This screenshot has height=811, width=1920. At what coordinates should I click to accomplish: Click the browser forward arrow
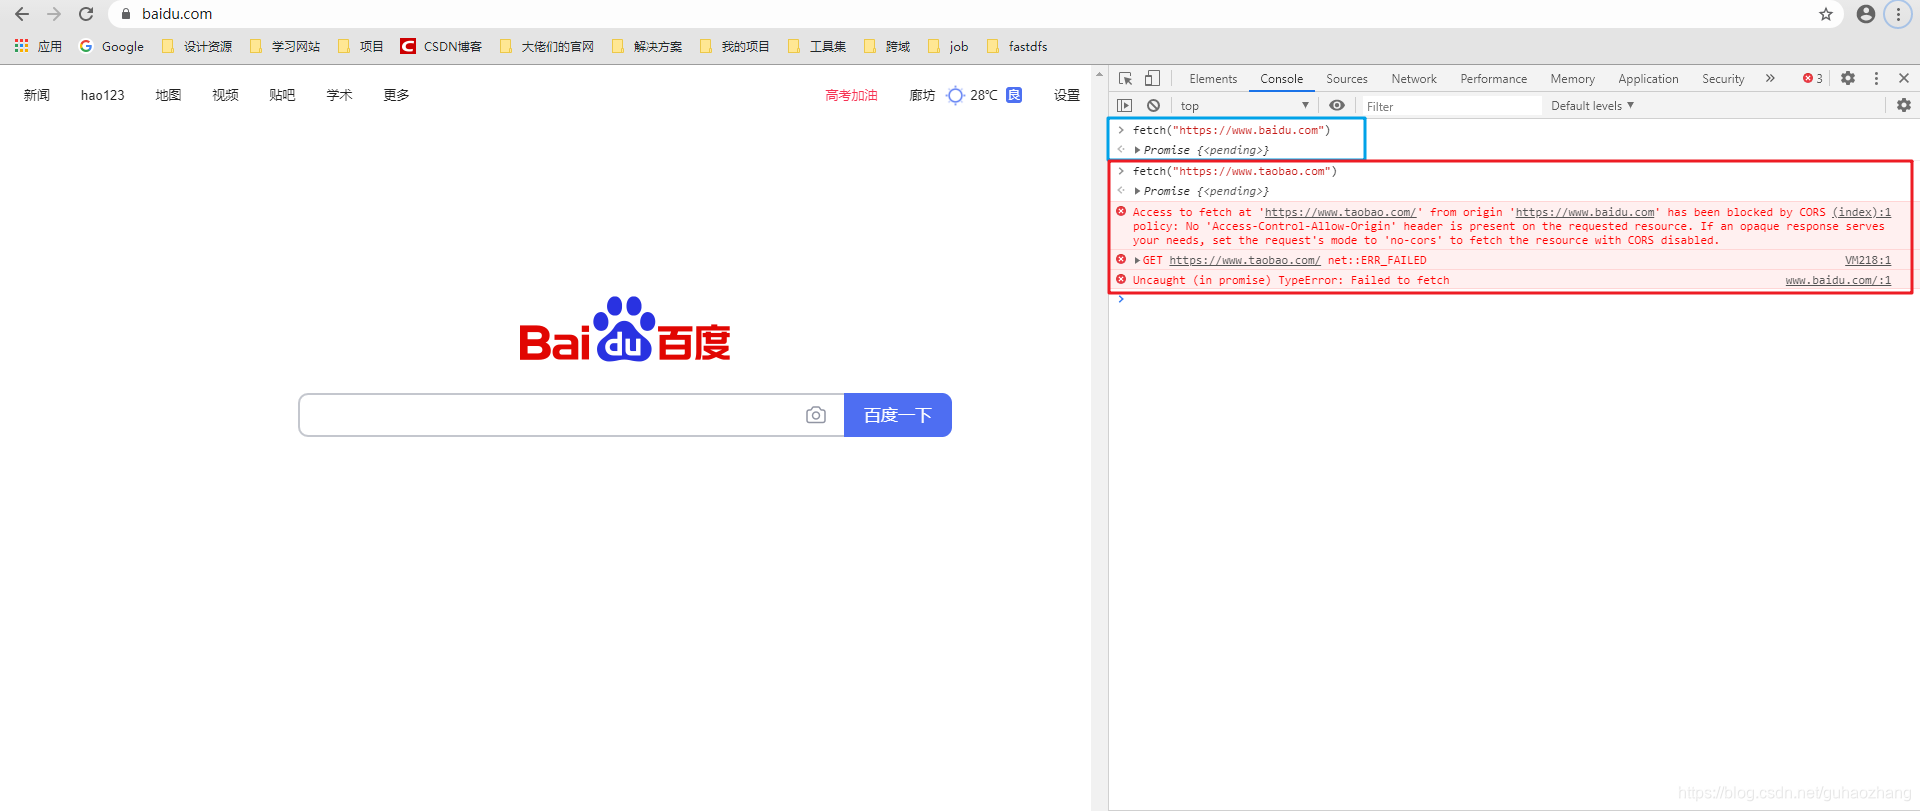(x=54, y=14)
